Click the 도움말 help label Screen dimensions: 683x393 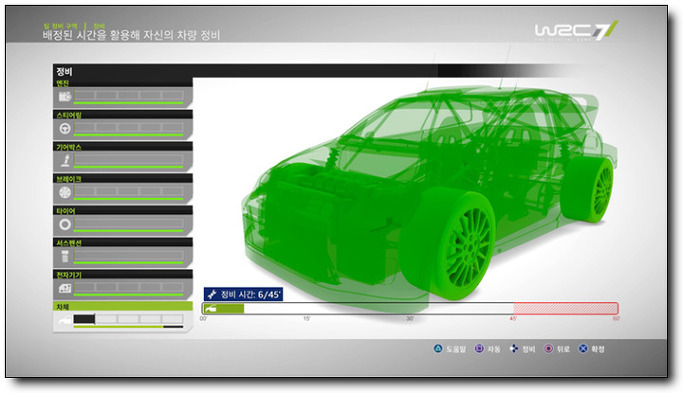click(x=456, y=349)
